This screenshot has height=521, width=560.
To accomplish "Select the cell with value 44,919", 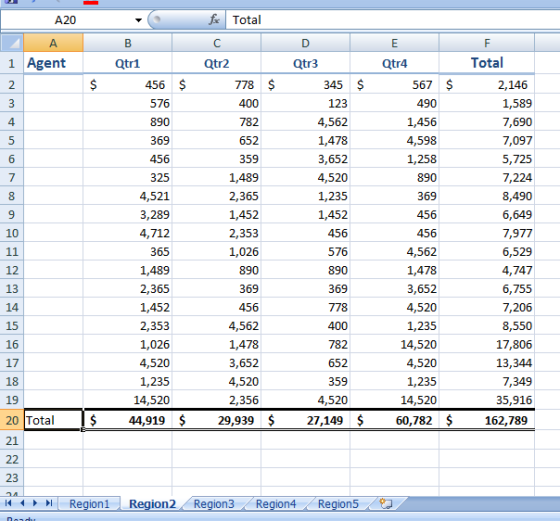I will (128, 420).
